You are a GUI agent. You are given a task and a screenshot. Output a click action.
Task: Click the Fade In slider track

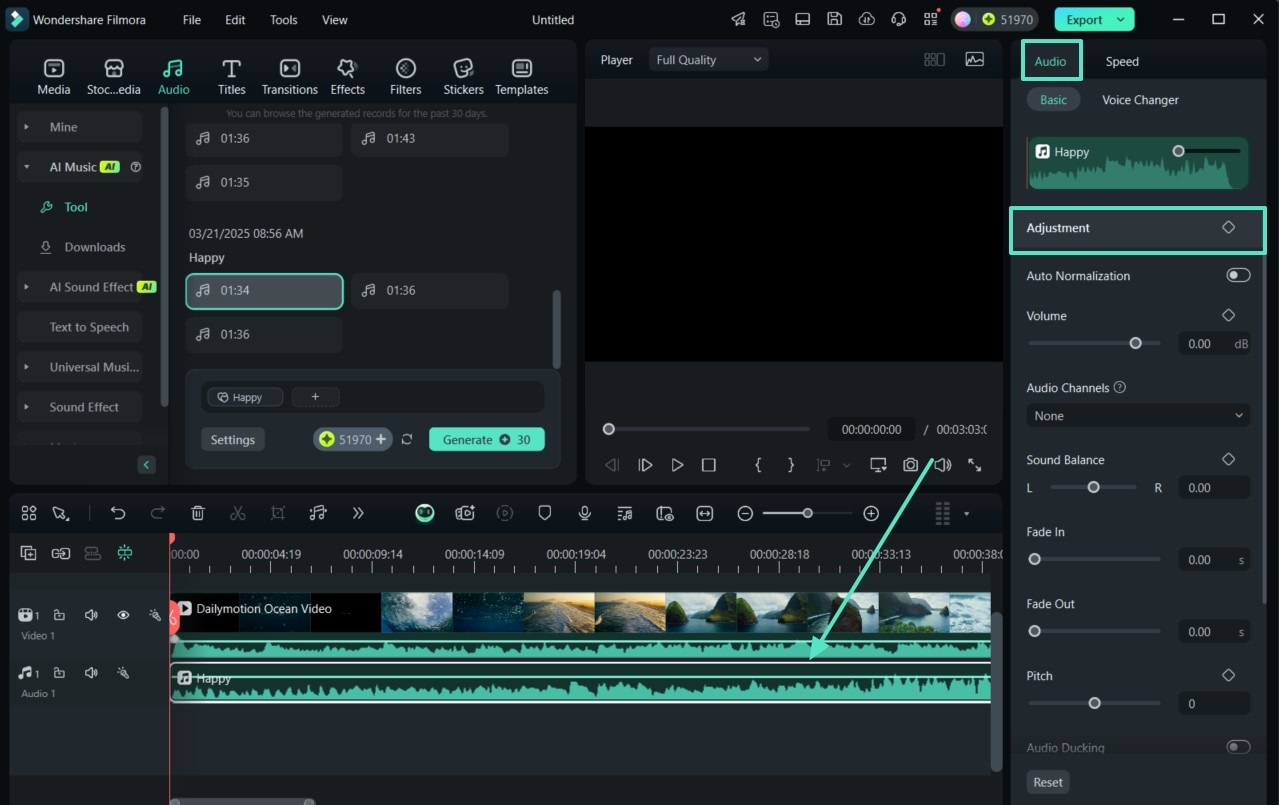(x=1095, y=560)
